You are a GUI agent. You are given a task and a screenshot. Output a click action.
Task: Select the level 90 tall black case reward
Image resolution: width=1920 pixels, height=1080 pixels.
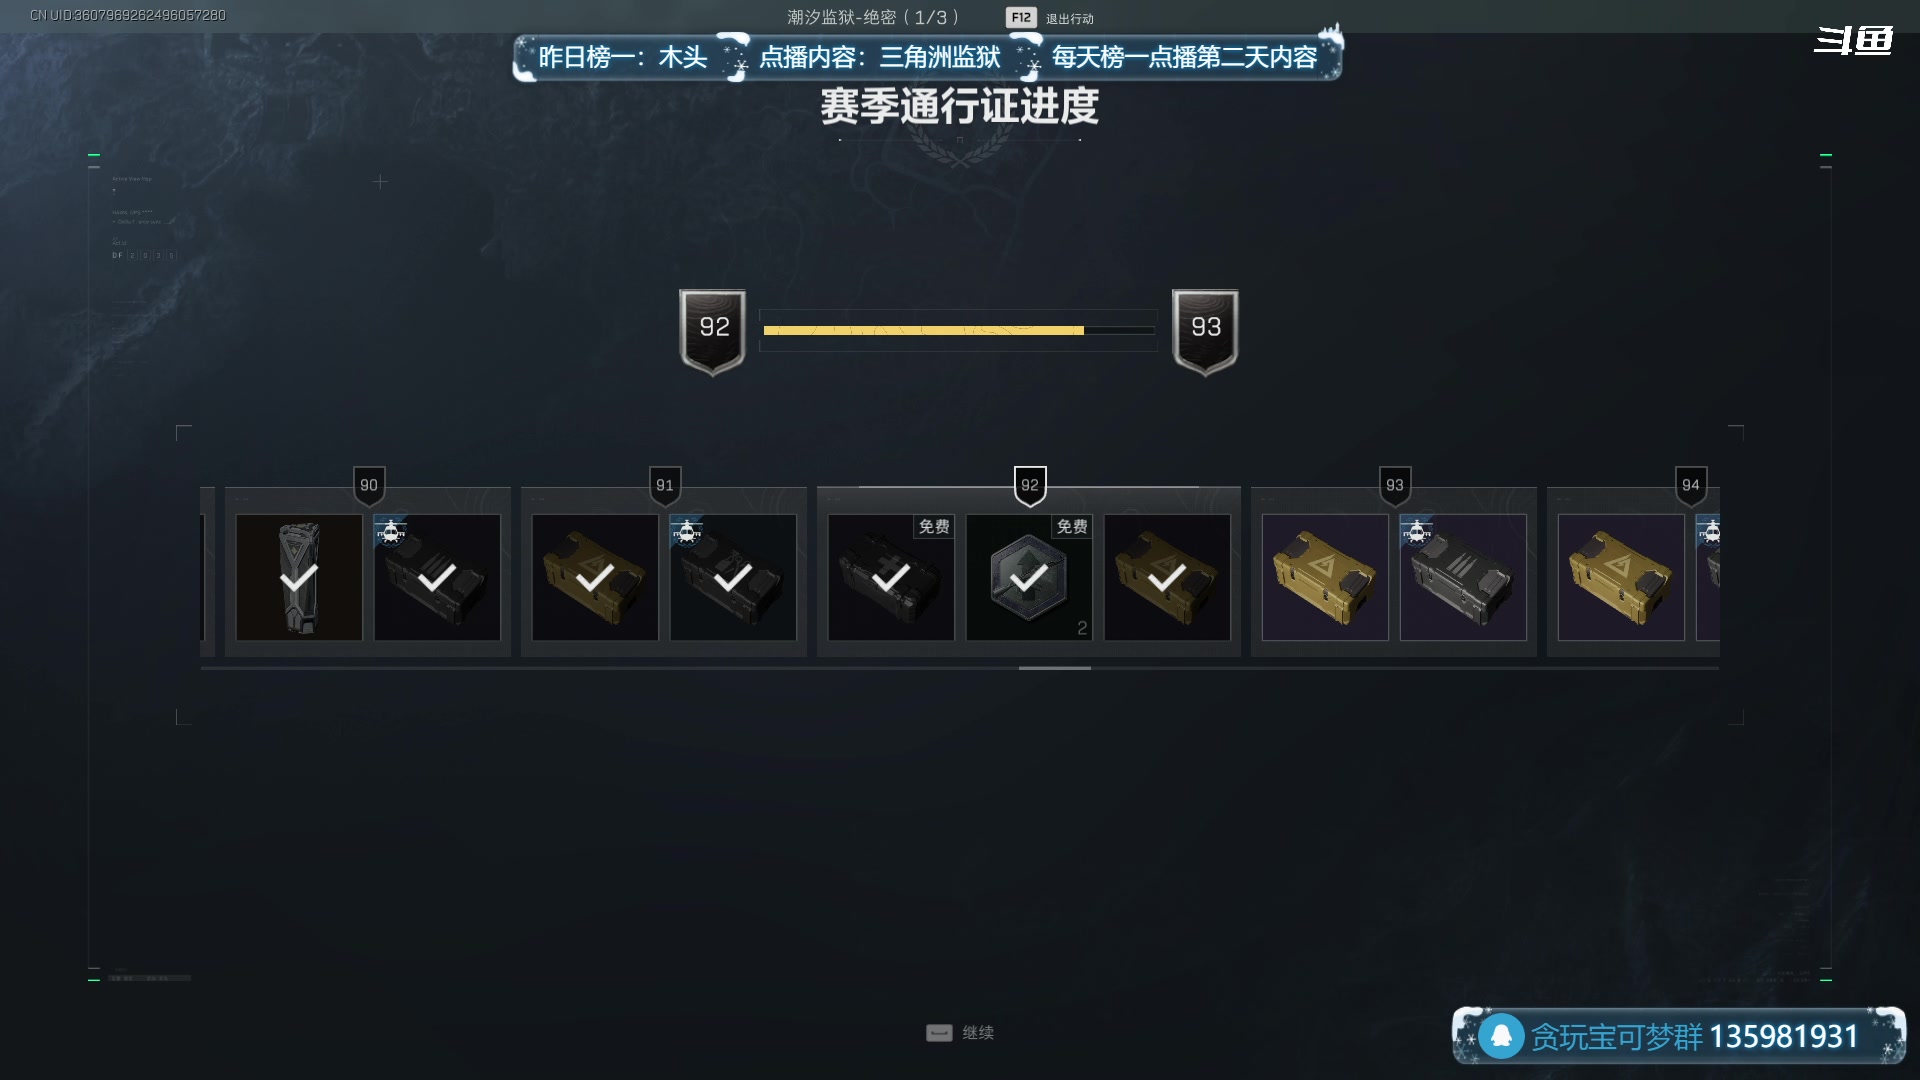(x=299, y=577)
